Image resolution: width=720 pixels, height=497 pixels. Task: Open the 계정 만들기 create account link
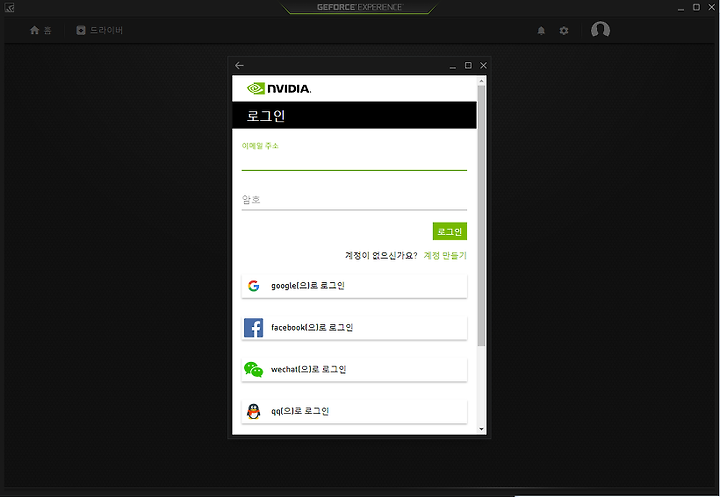click(445, 255)
